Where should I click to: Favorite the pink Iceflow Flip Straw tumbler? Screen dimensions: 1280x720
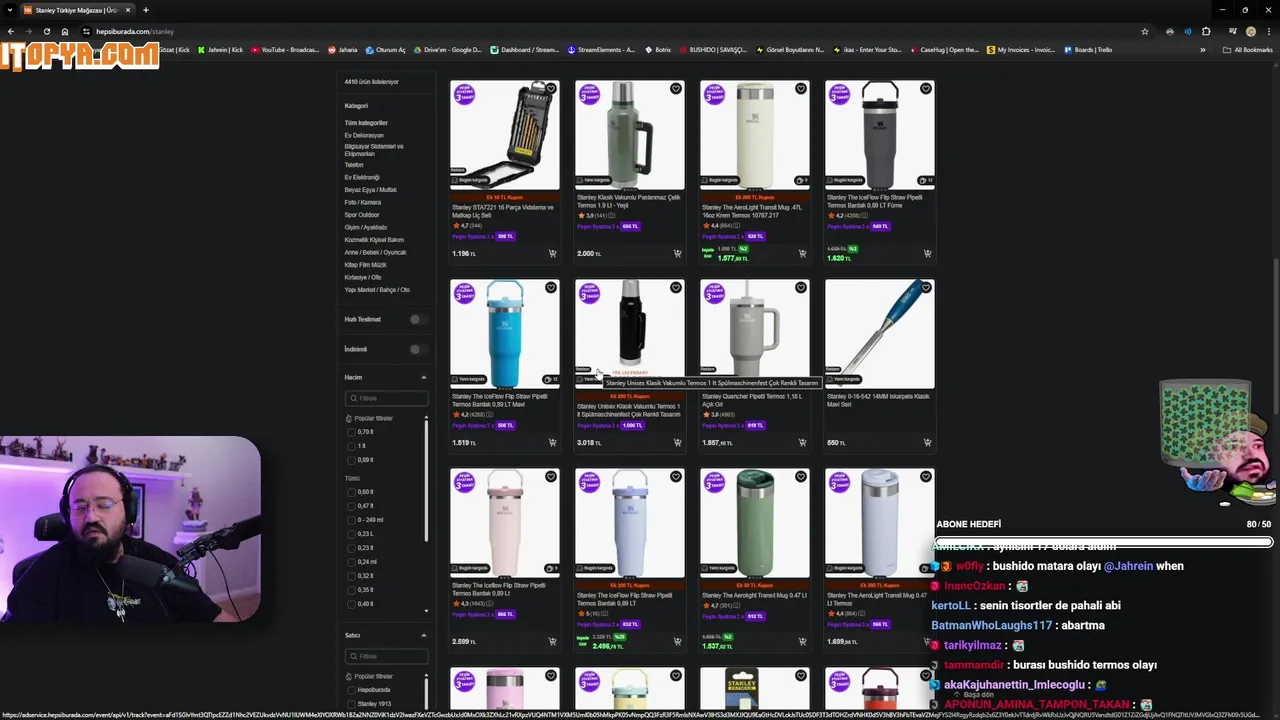pyautogui.click(x=551, y=477)
